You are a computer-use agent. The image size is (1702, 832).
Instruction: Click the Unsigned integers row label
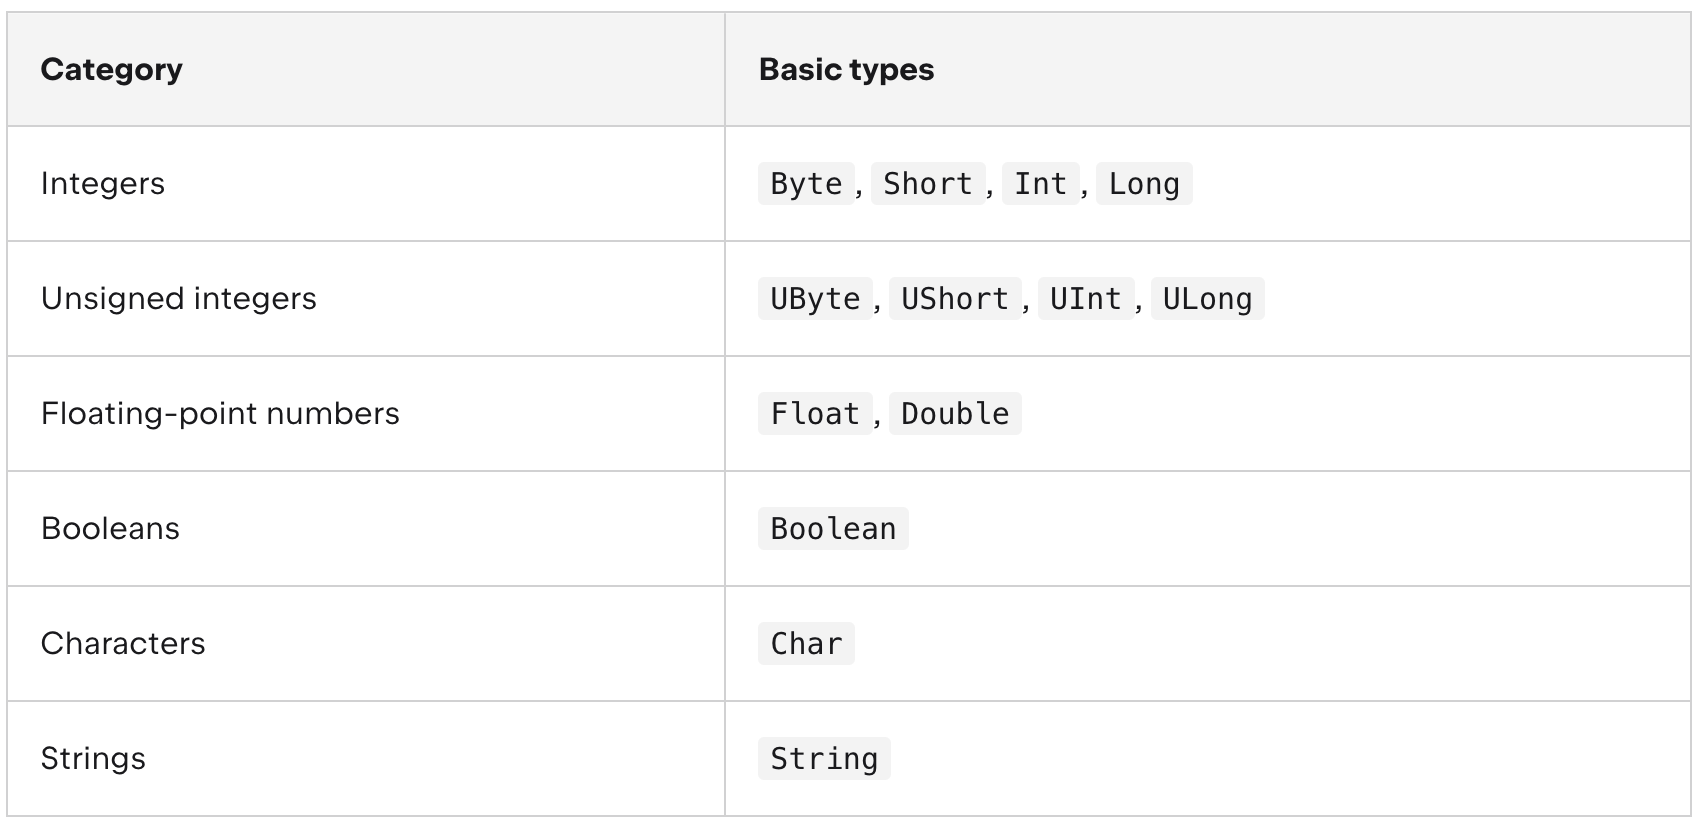click(179, 299)
